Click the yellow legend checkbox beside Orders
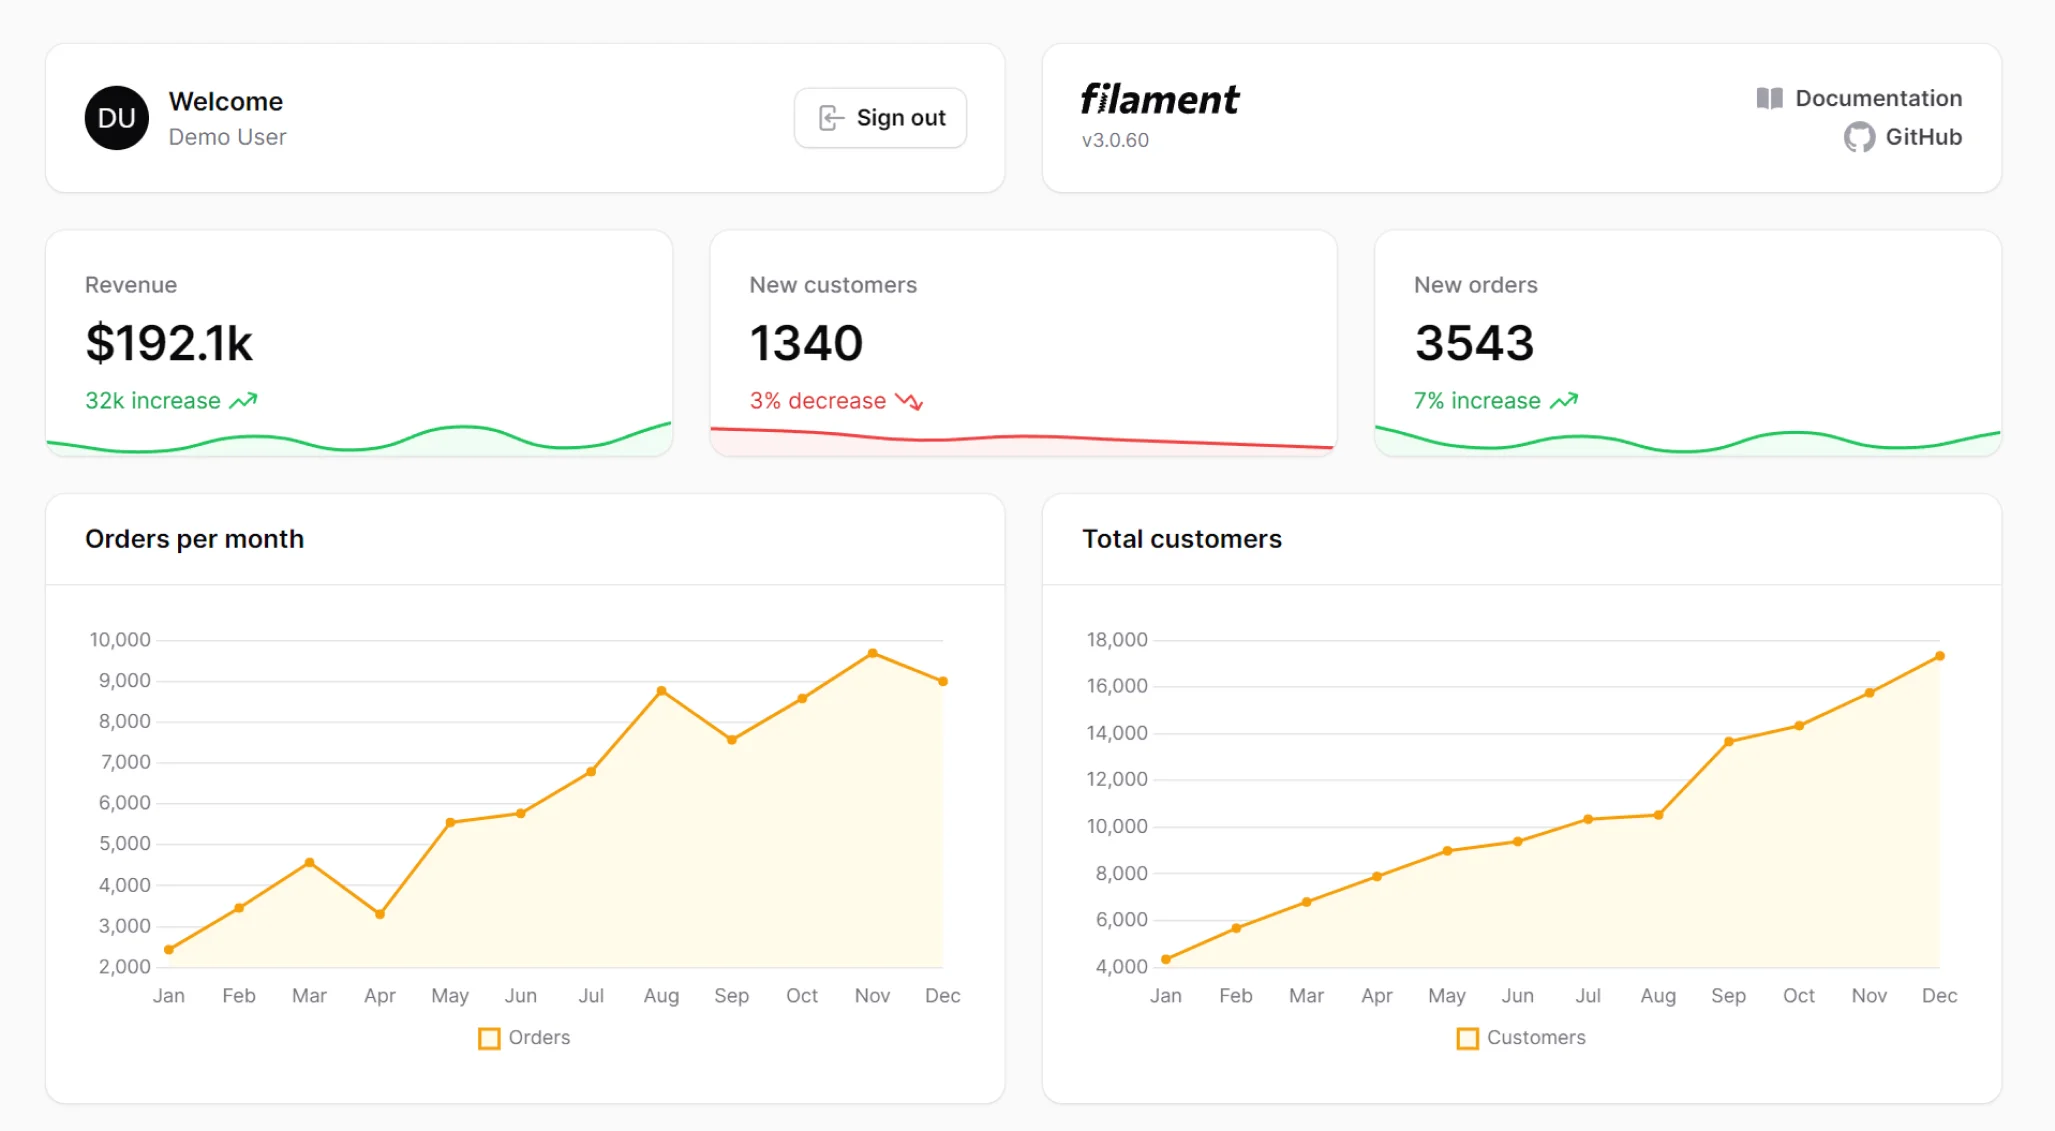The width and height of the screenshot is (2055, 1131). (489, 1038)
